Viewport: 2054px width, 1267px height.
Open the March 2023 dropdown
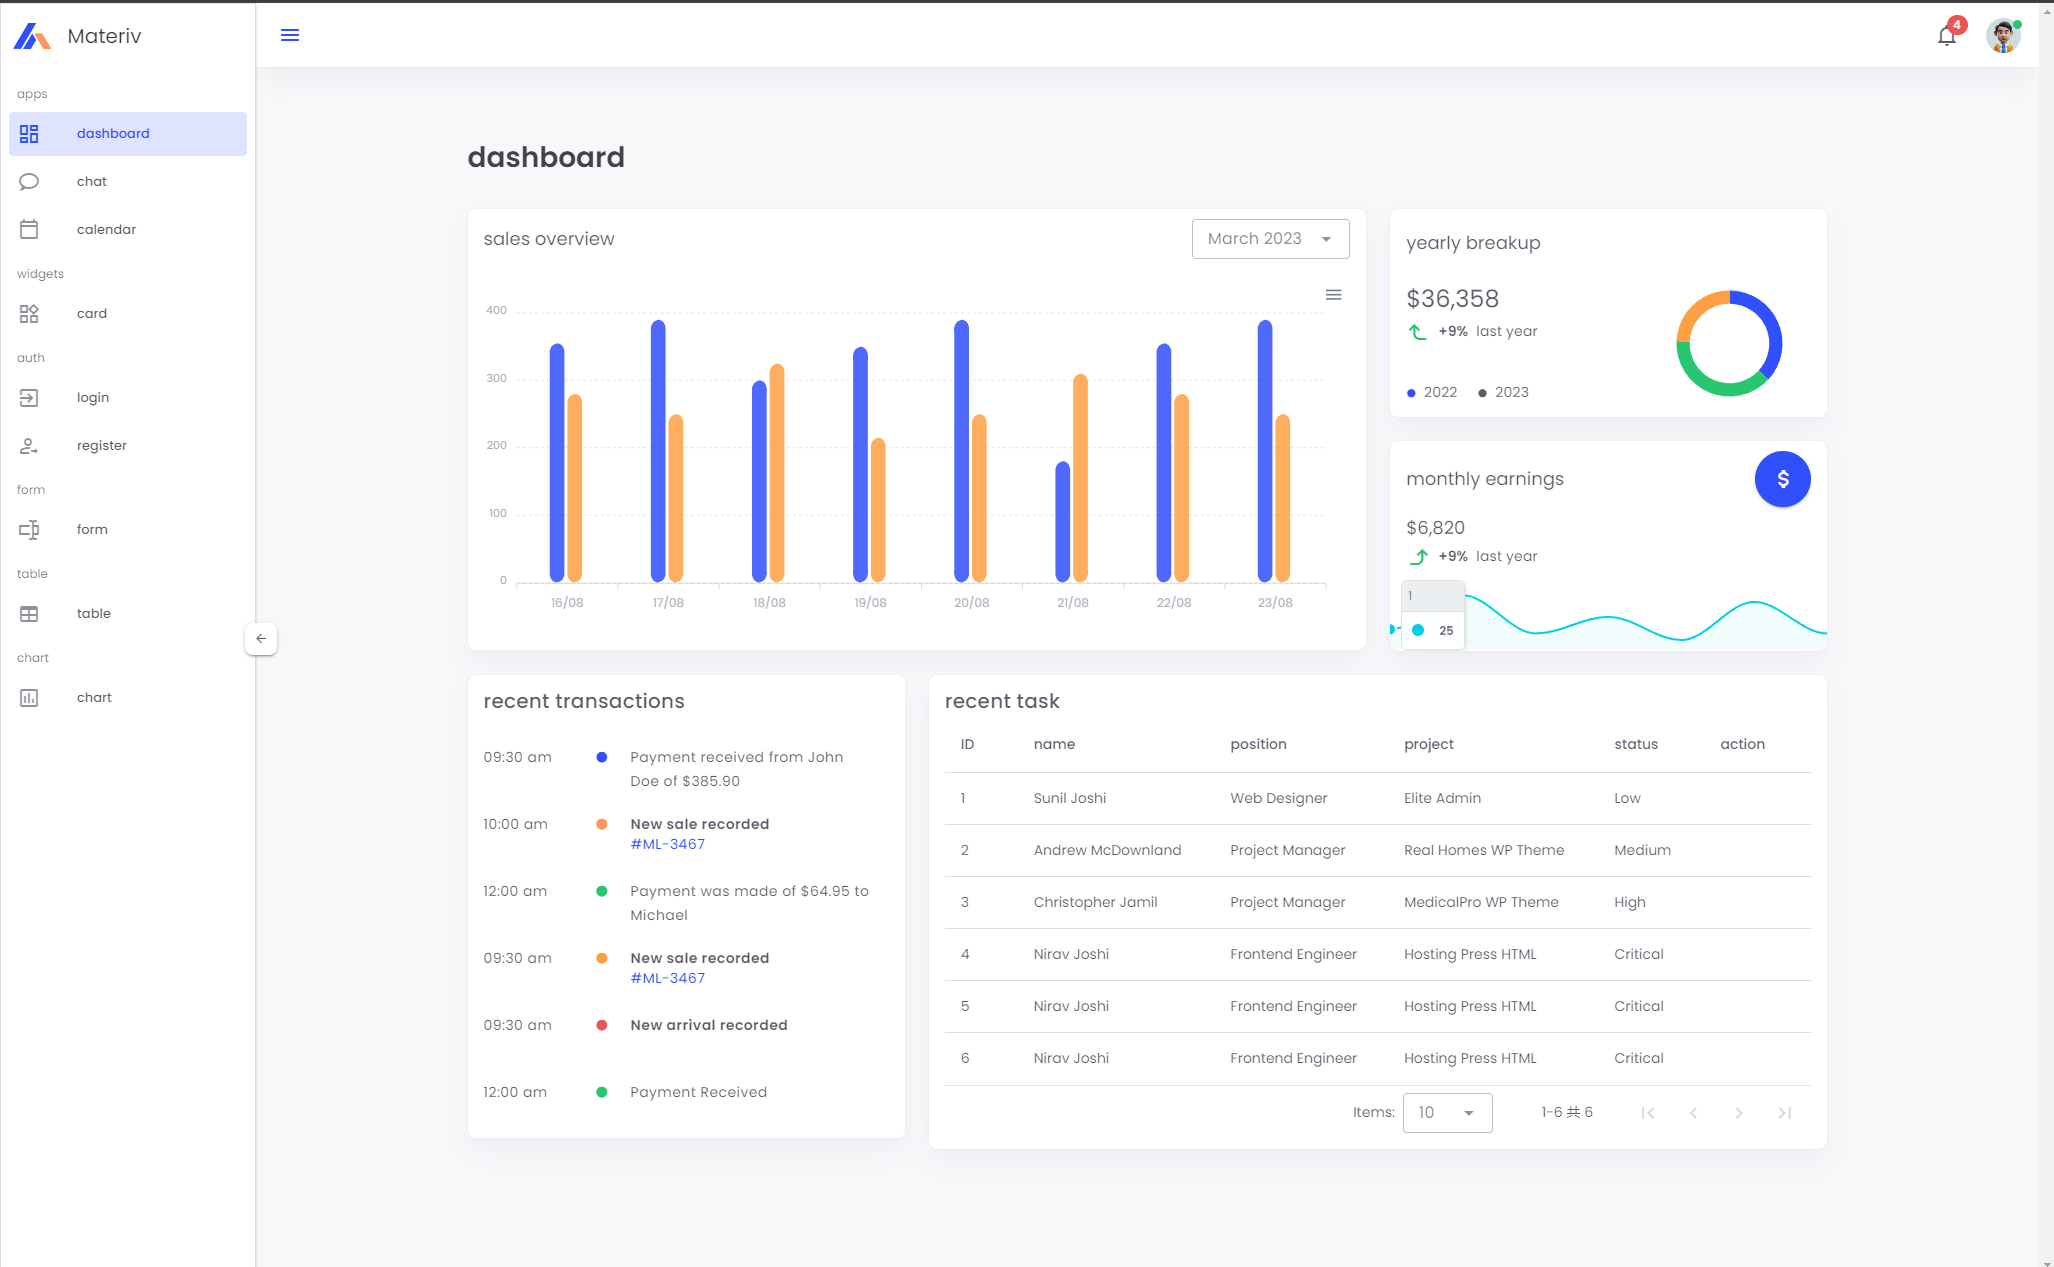(1270, 239)
